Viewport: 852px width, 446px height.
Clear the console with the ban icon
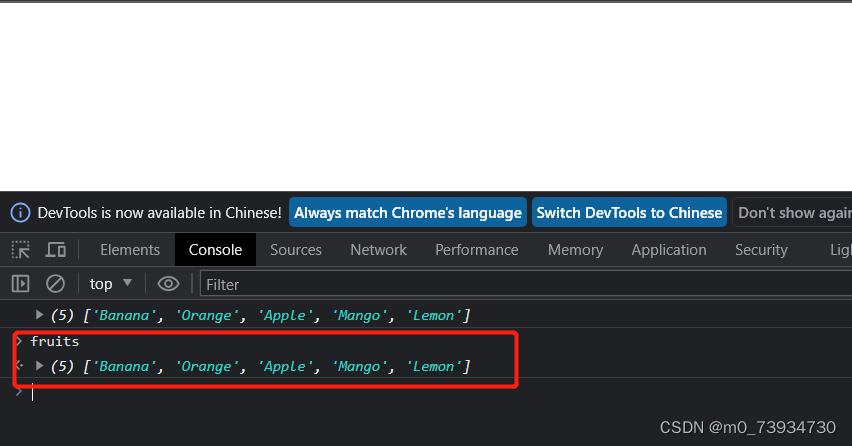[x=55, y=284]
